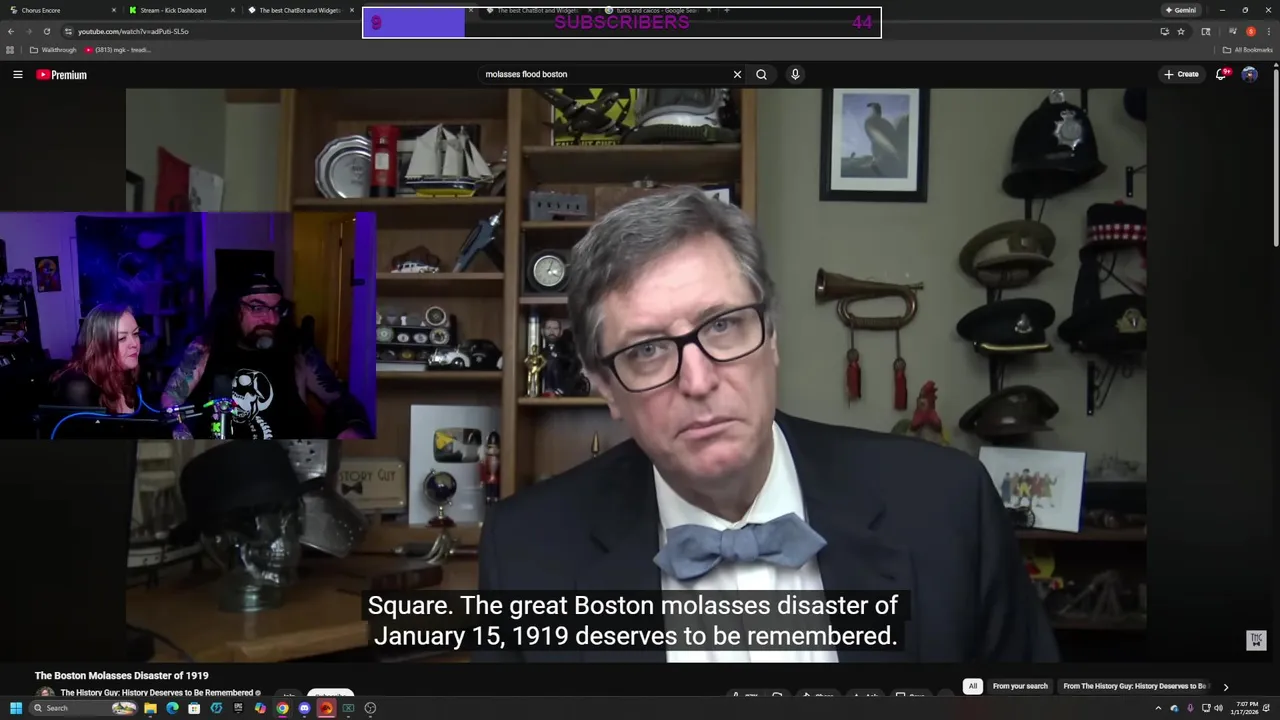
Task: Expand the All Bookmarks folder
Action: pyautogui.click(x=1247, y=49)
